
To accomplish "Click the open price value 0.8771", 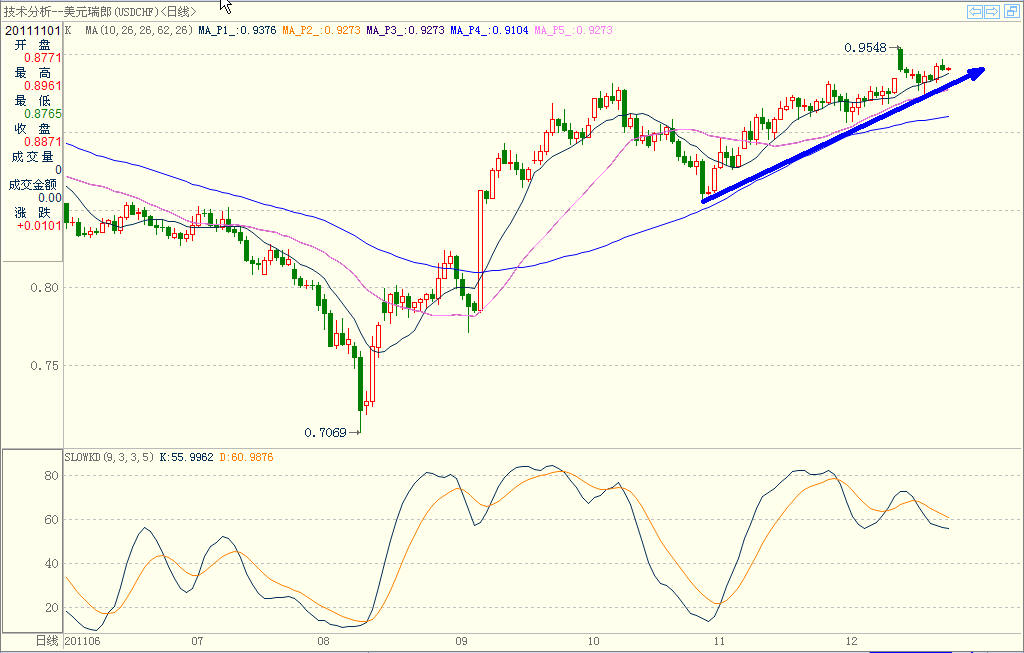I will click(x=42, y=58).
